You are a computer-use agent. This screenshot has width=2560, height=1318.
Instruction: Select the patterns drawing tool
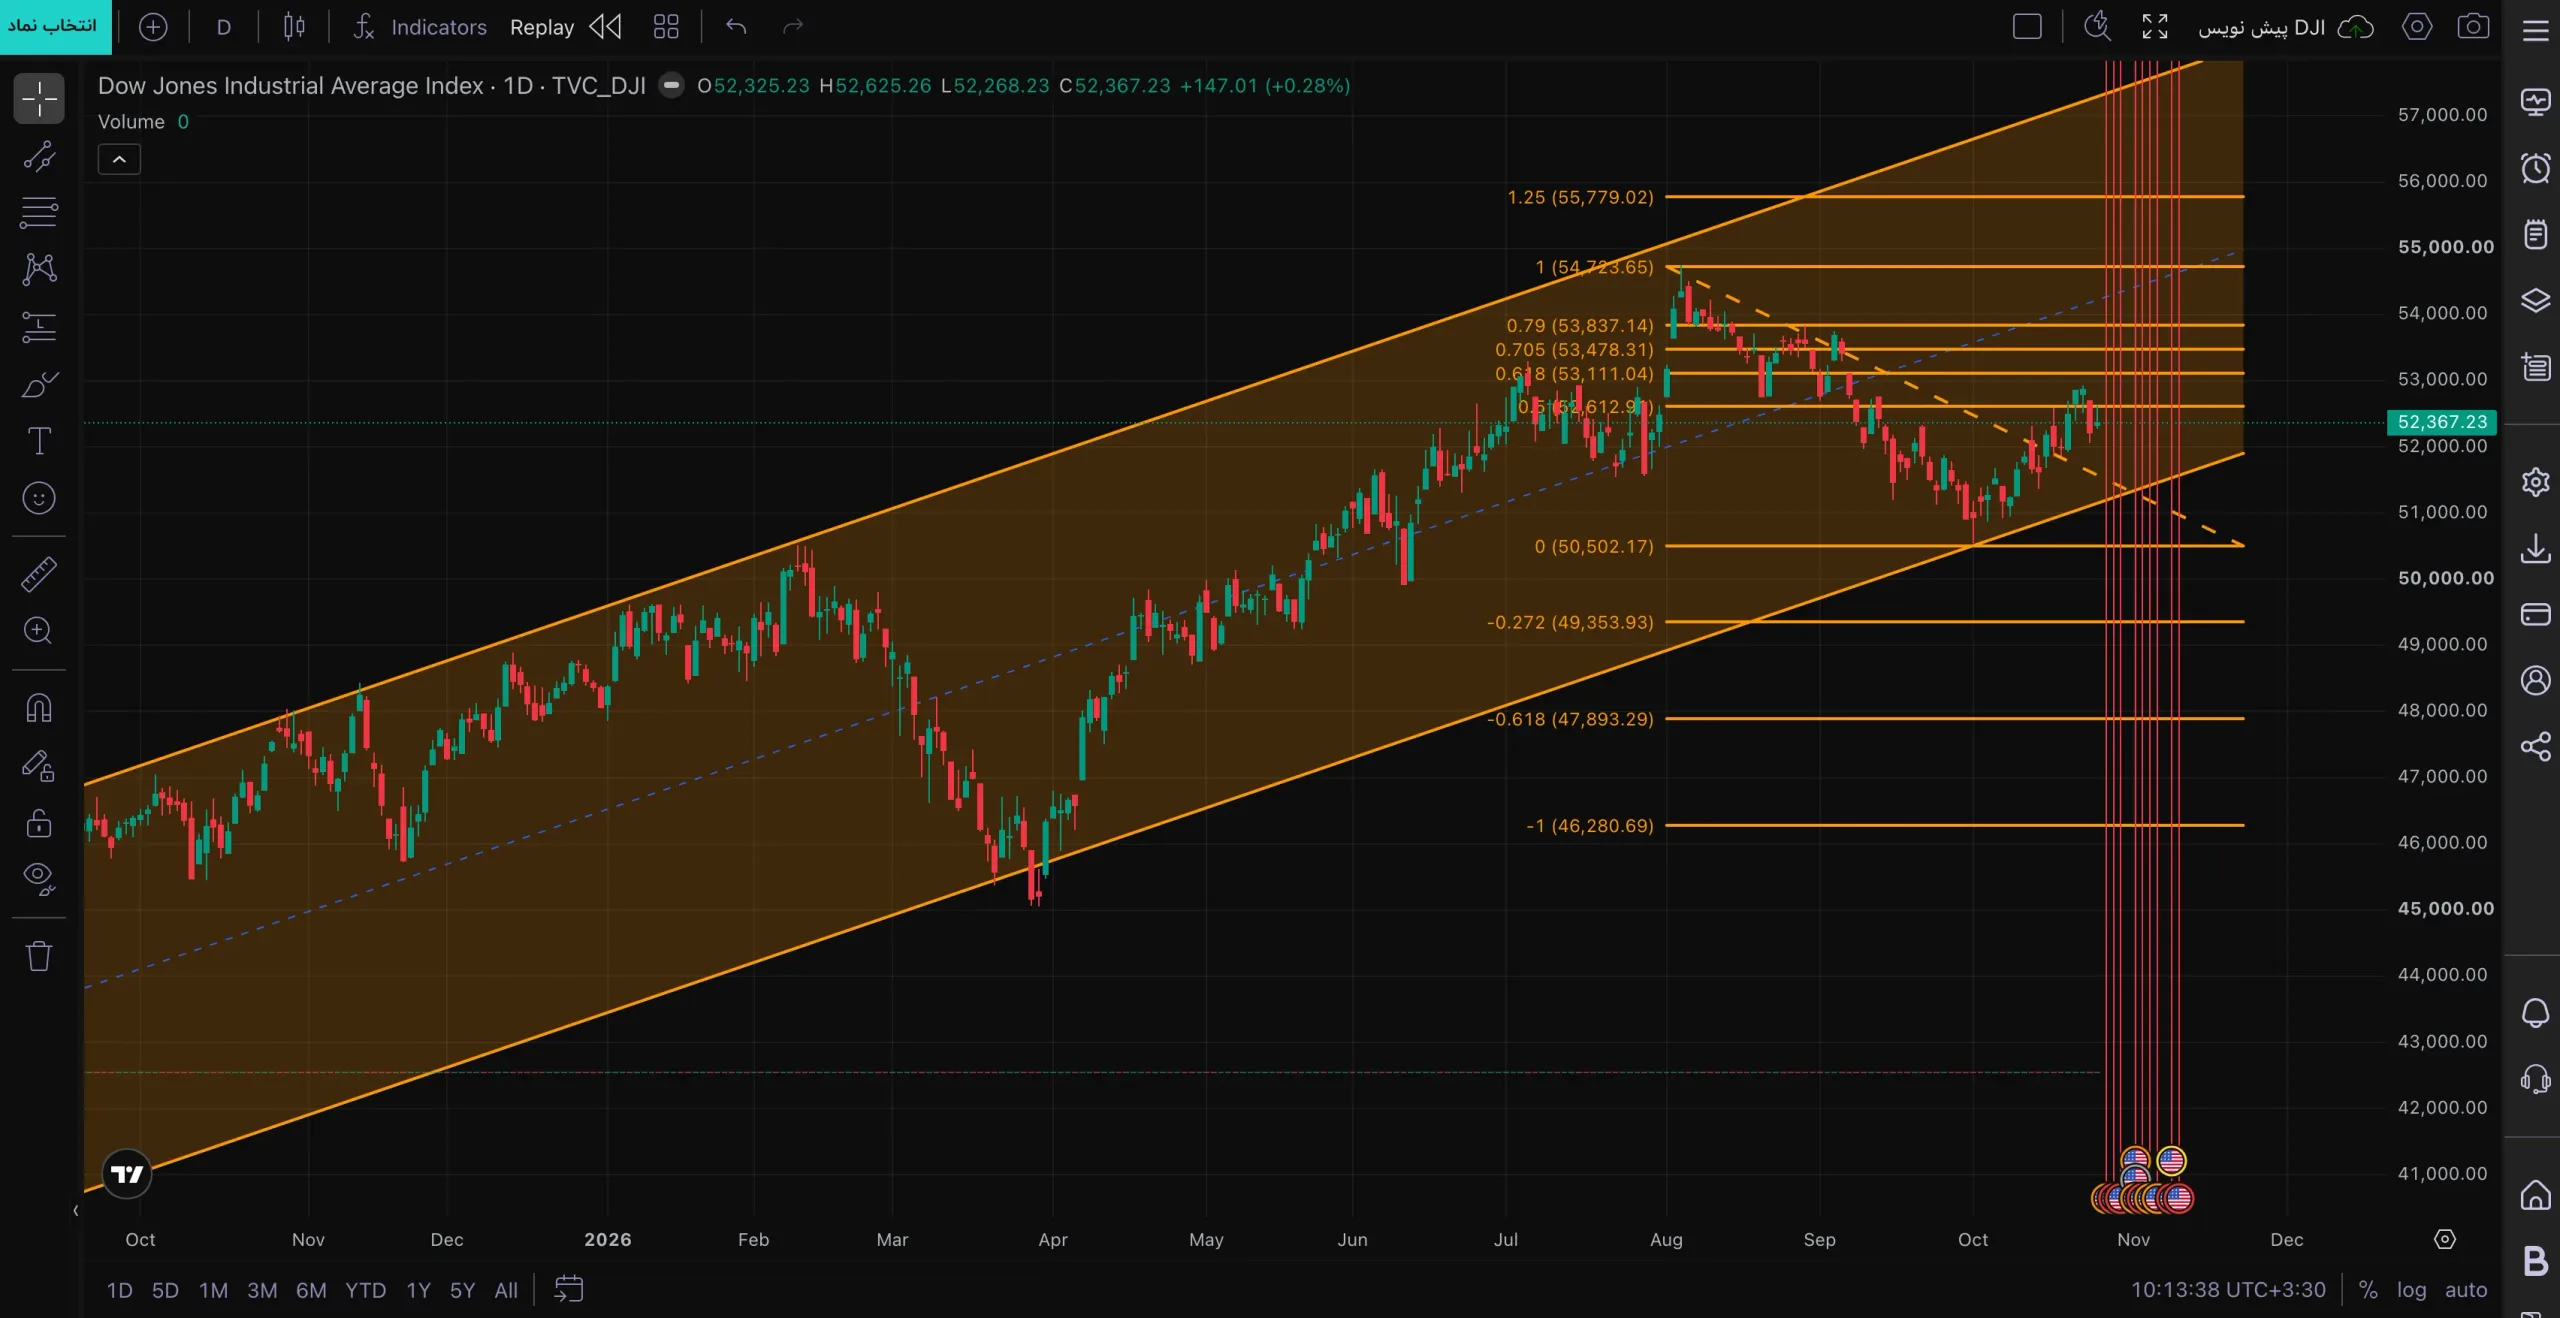coord(39,268)
